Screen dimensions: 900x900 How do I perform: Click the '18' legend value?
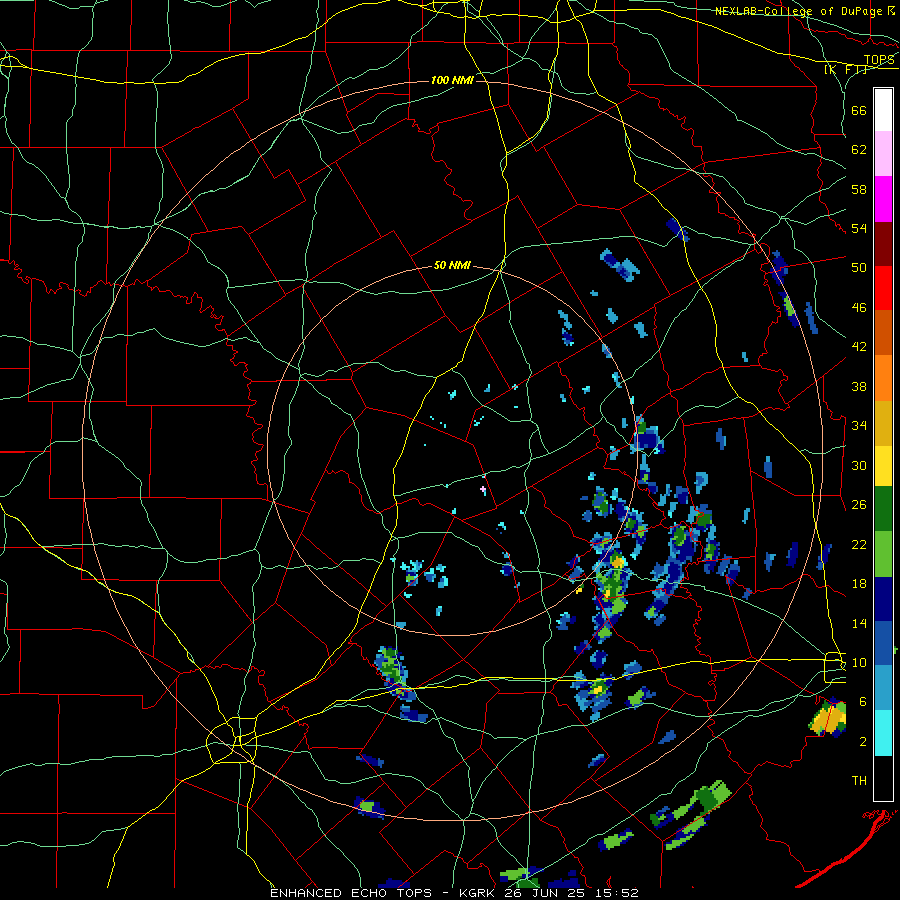[x=859, y=584]
